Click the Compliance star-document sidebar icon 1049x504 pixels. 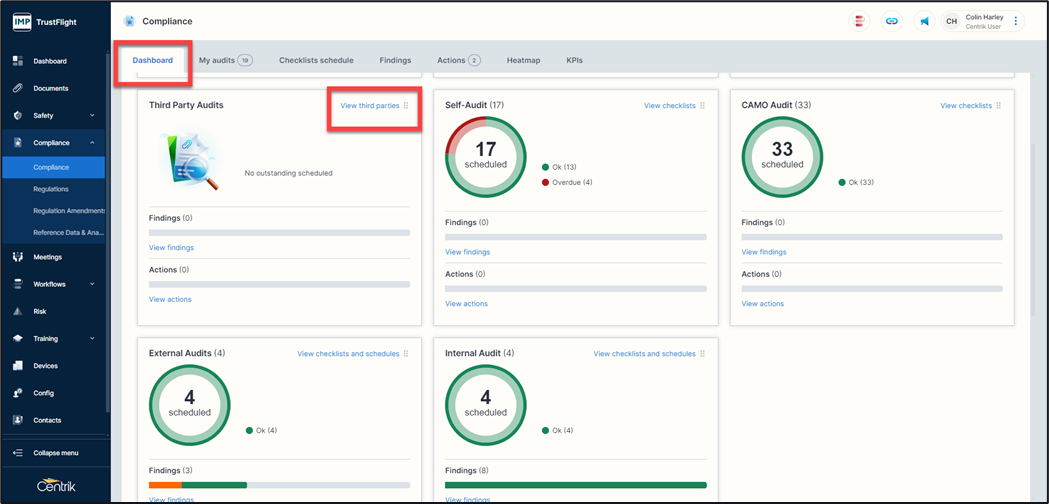pyautogui.click(x=19, y=143)
